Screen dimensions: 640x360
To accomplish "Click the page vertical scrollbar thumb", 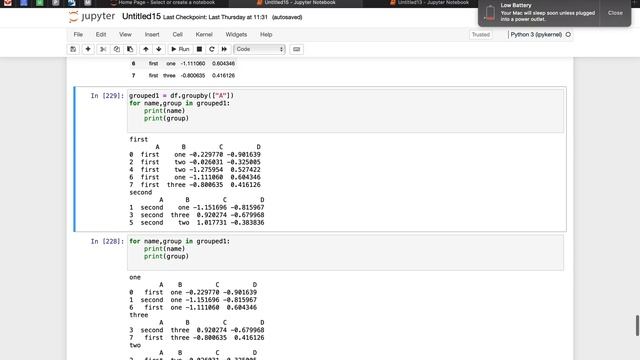I will [637, 325].
